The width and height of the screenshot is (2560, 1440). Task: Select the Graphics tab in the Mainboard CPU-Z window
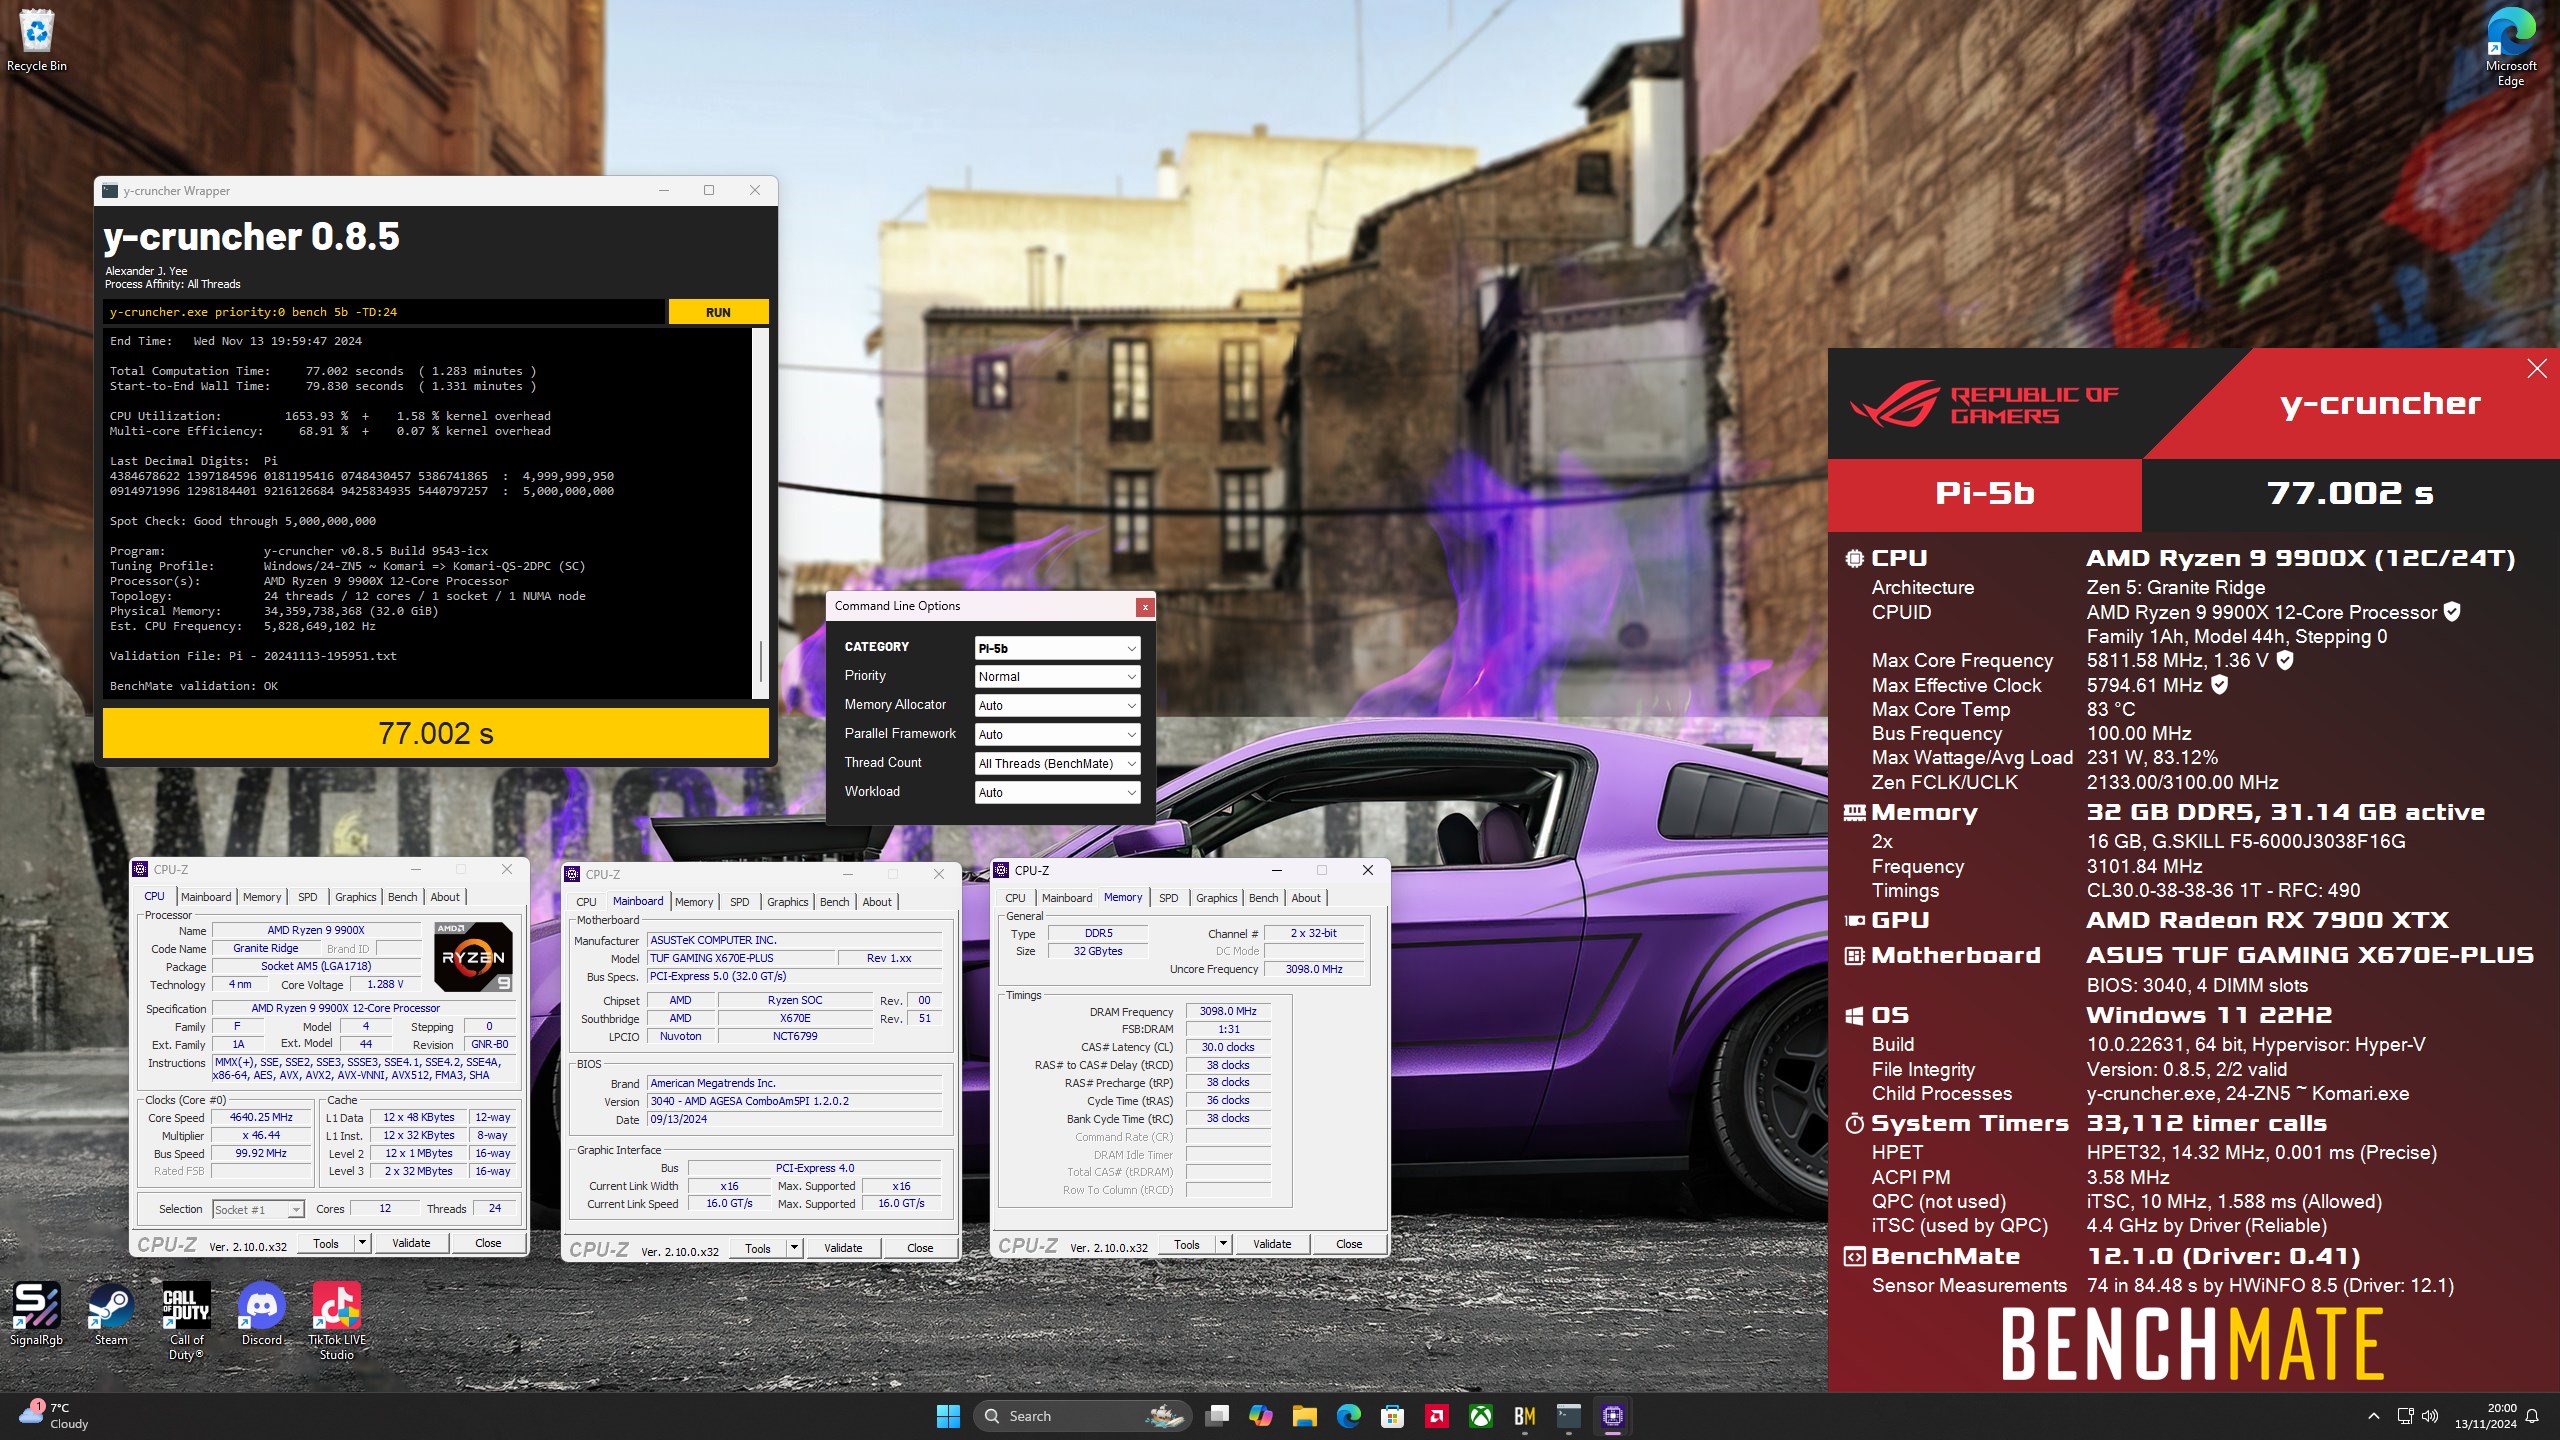pyautogui.click(x=788, y=902)
